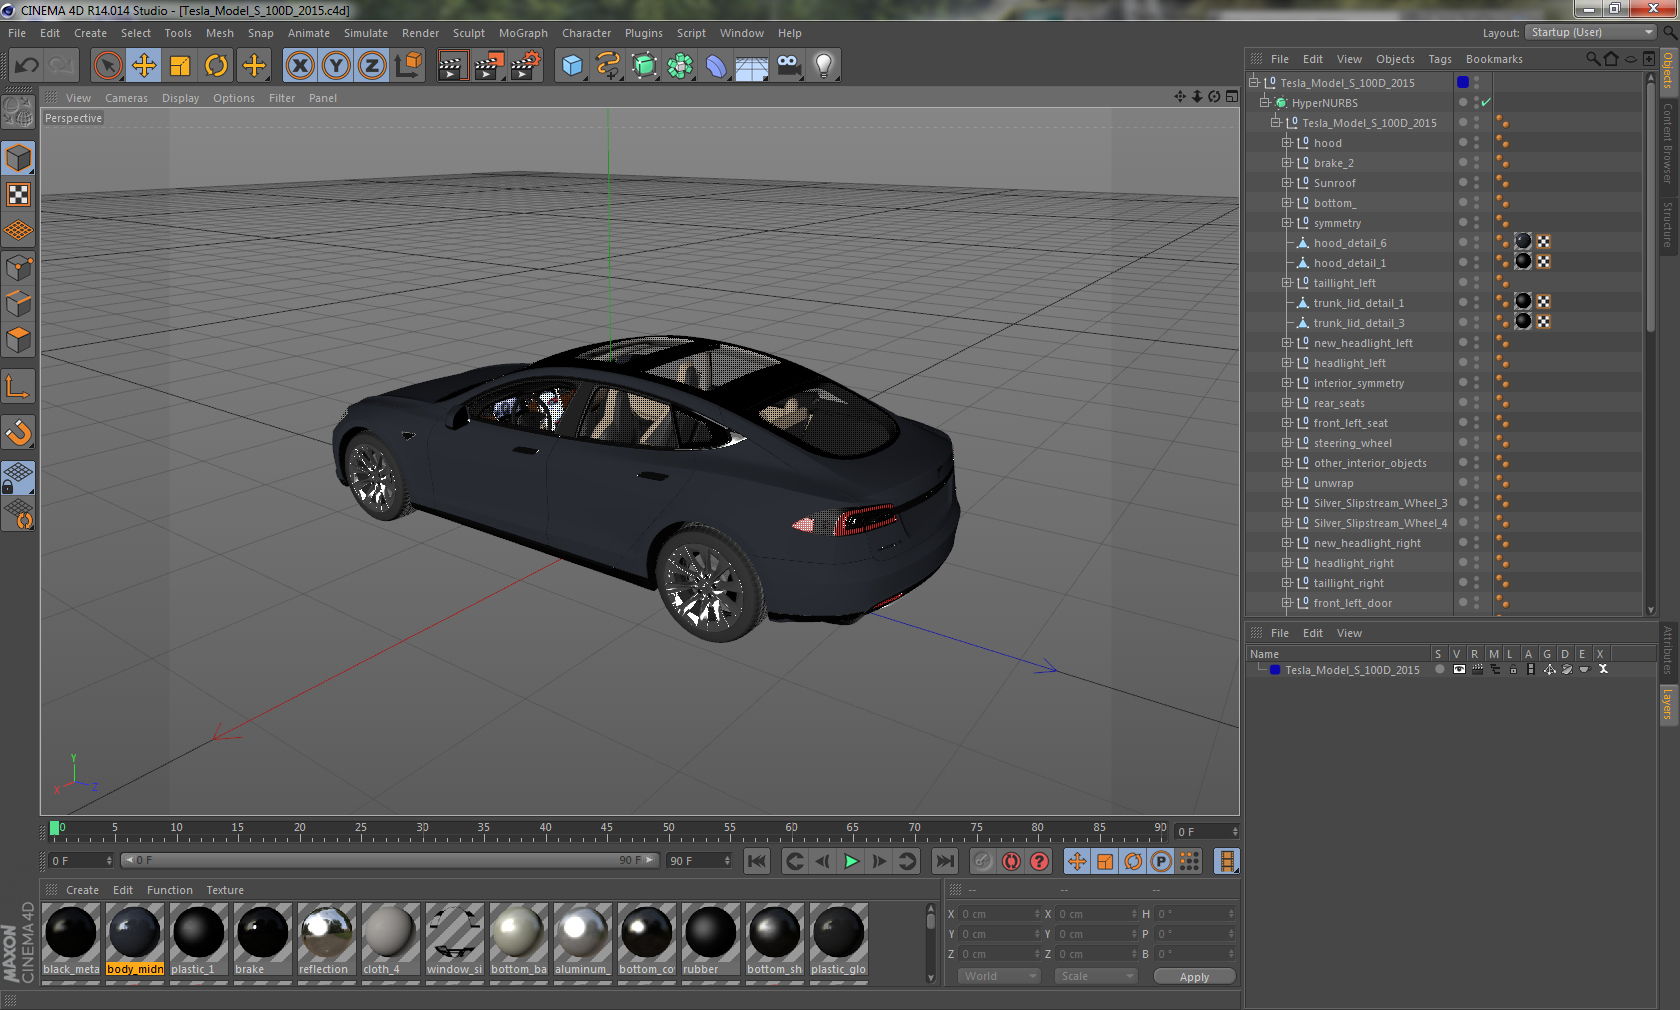Select trunk_lid_detail_1 in object tree
The image size is (1680, 1010).
(x=1358, y=303)
